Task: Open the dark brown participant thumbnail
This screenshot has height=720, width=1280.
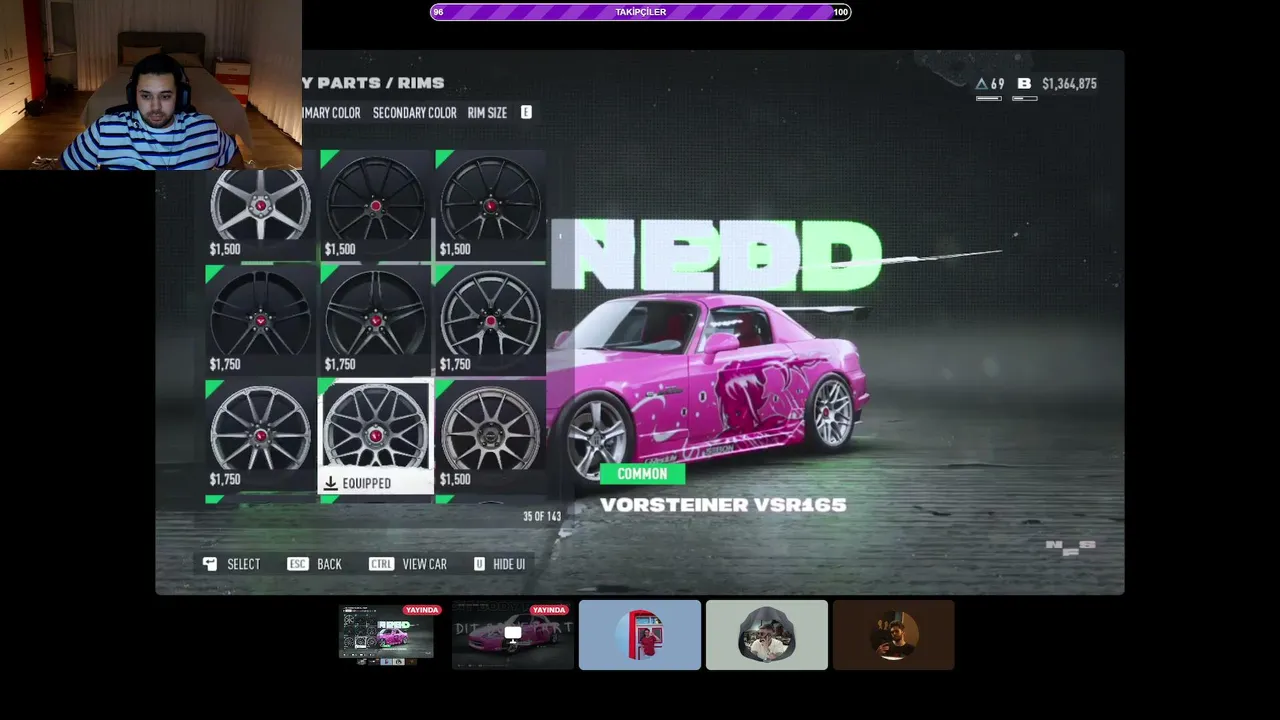Action: click(x=893, y=635)
